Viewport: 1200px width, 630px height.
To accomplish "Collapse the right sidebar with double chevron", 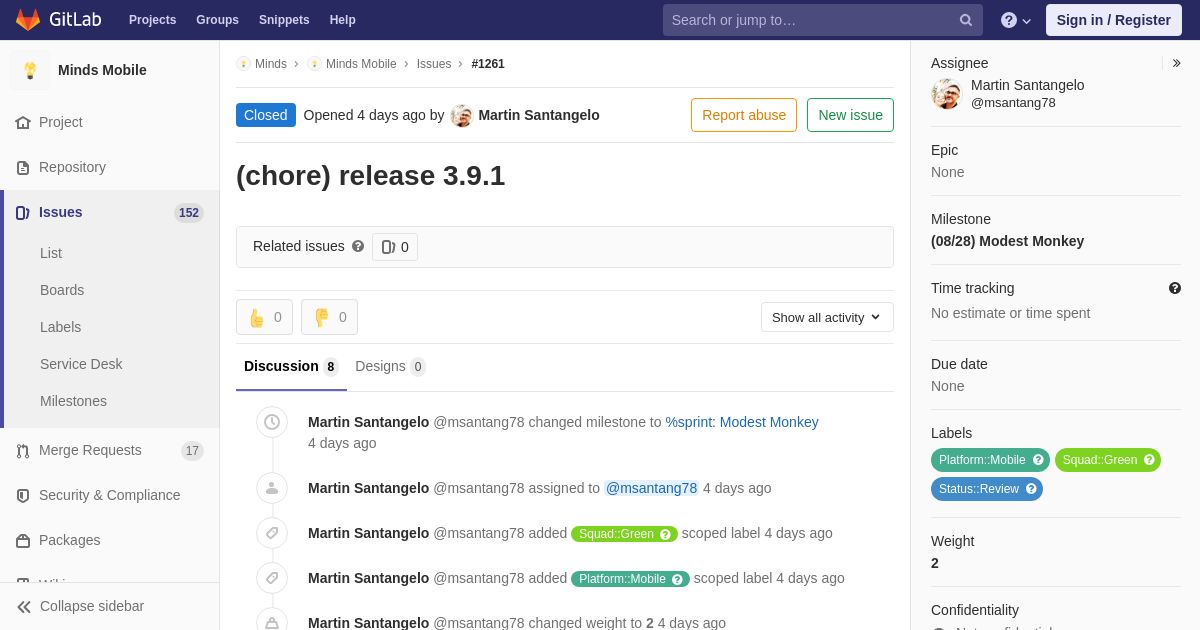I will (x=1176, y=63).
